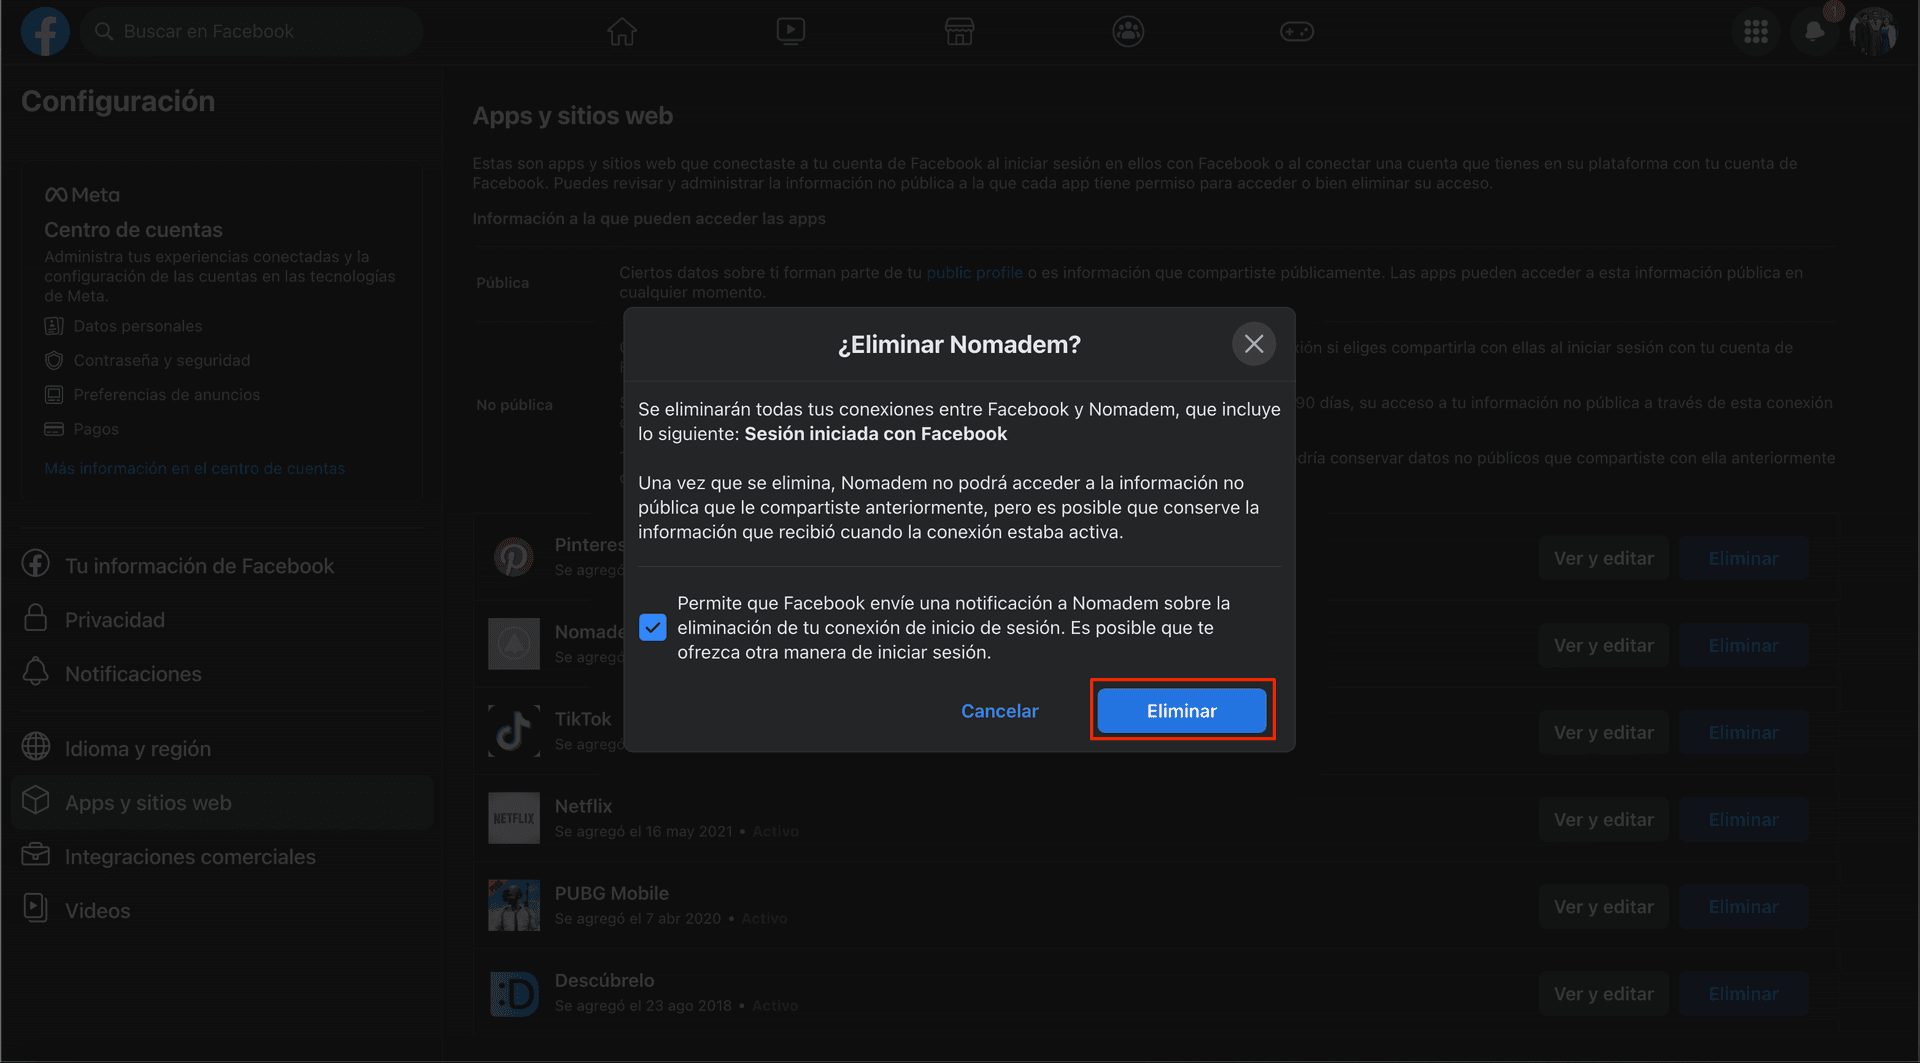This screenshot has width=1920, height=1063.
Task: Click Ver y editar for PUBG Mobile
Action: (1603, 906)
